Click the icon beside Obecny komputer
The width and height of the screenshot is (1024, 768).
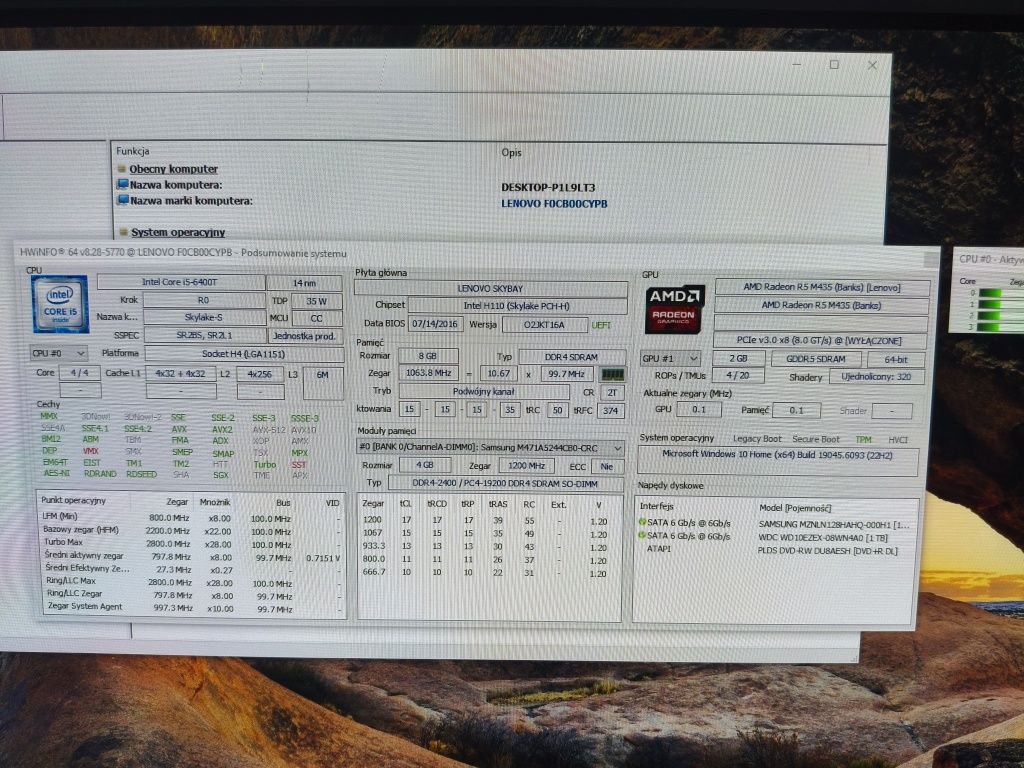click(121, 168)
